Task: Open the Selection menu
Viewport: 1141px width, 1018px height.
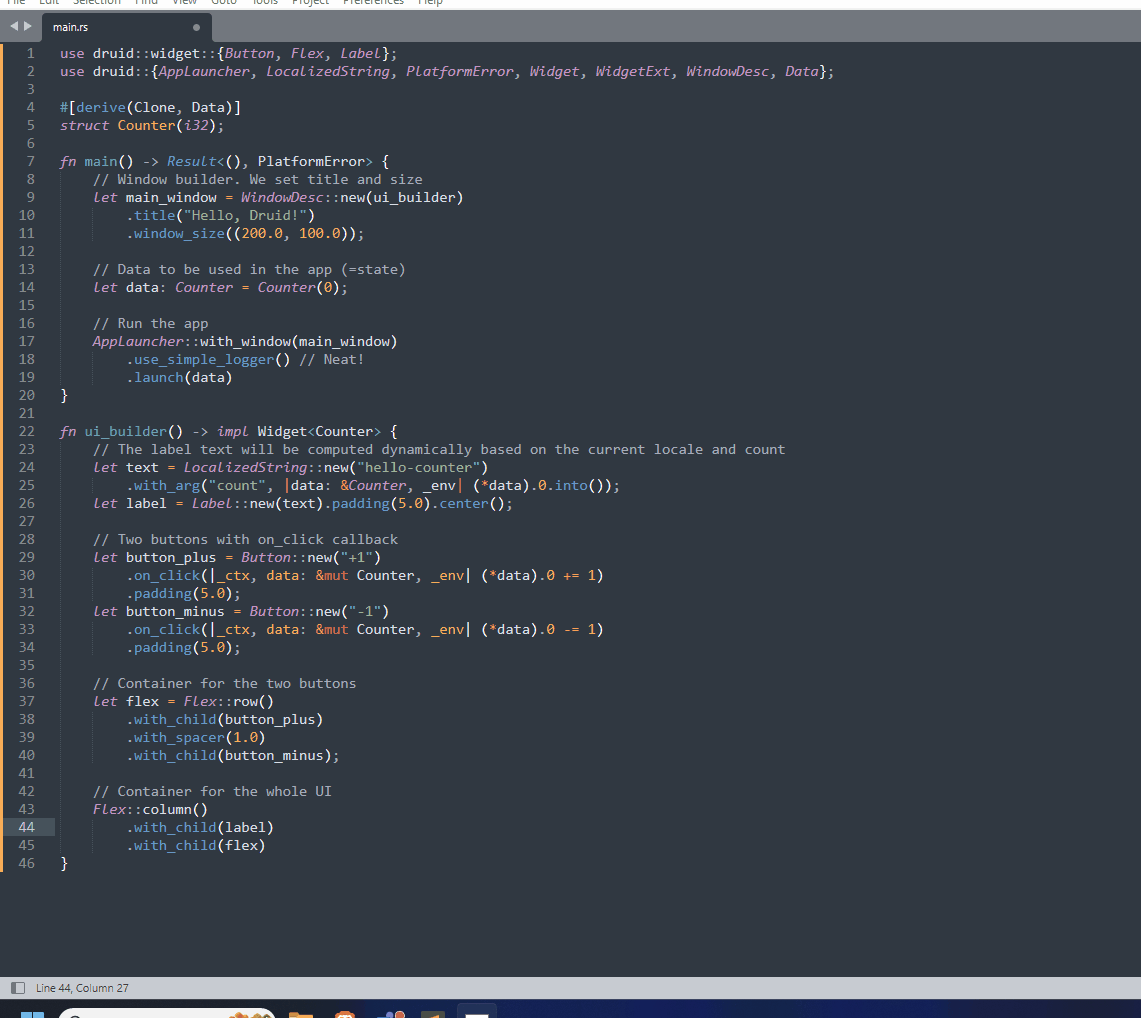Action: click(x=97, y=3)
